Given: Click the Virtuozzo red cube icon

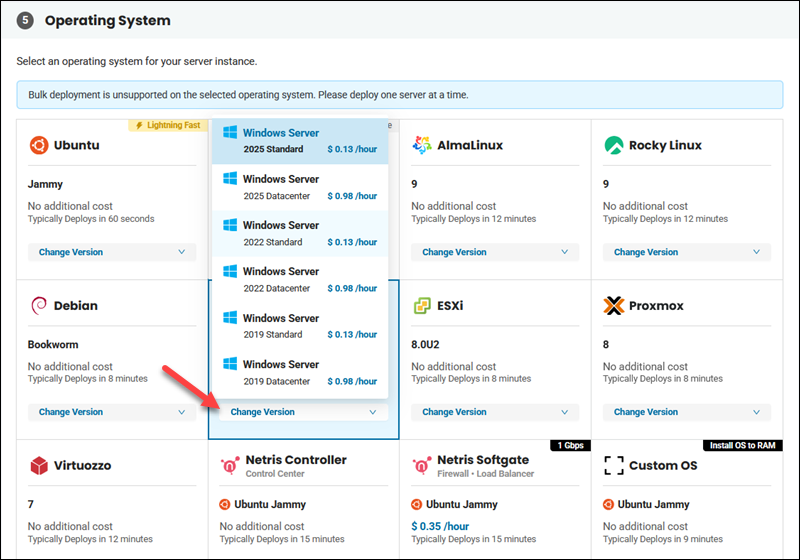Looking at the screenshot, I should 39,465.
